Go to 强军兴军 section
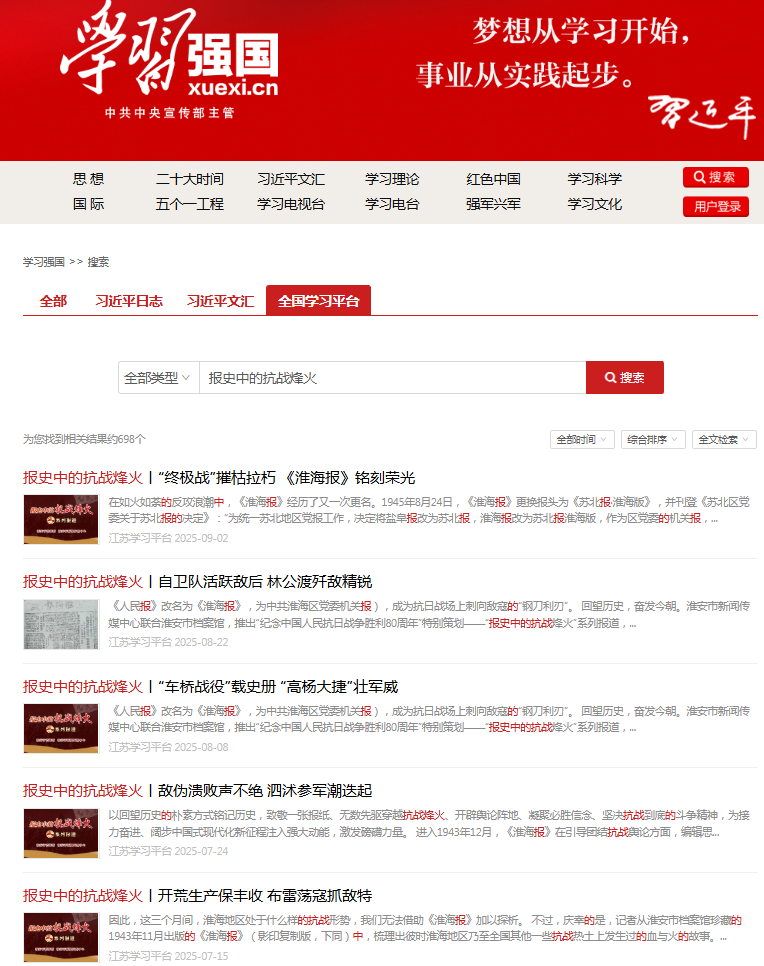This screenshot has width=764, height=966. (494, 204)
